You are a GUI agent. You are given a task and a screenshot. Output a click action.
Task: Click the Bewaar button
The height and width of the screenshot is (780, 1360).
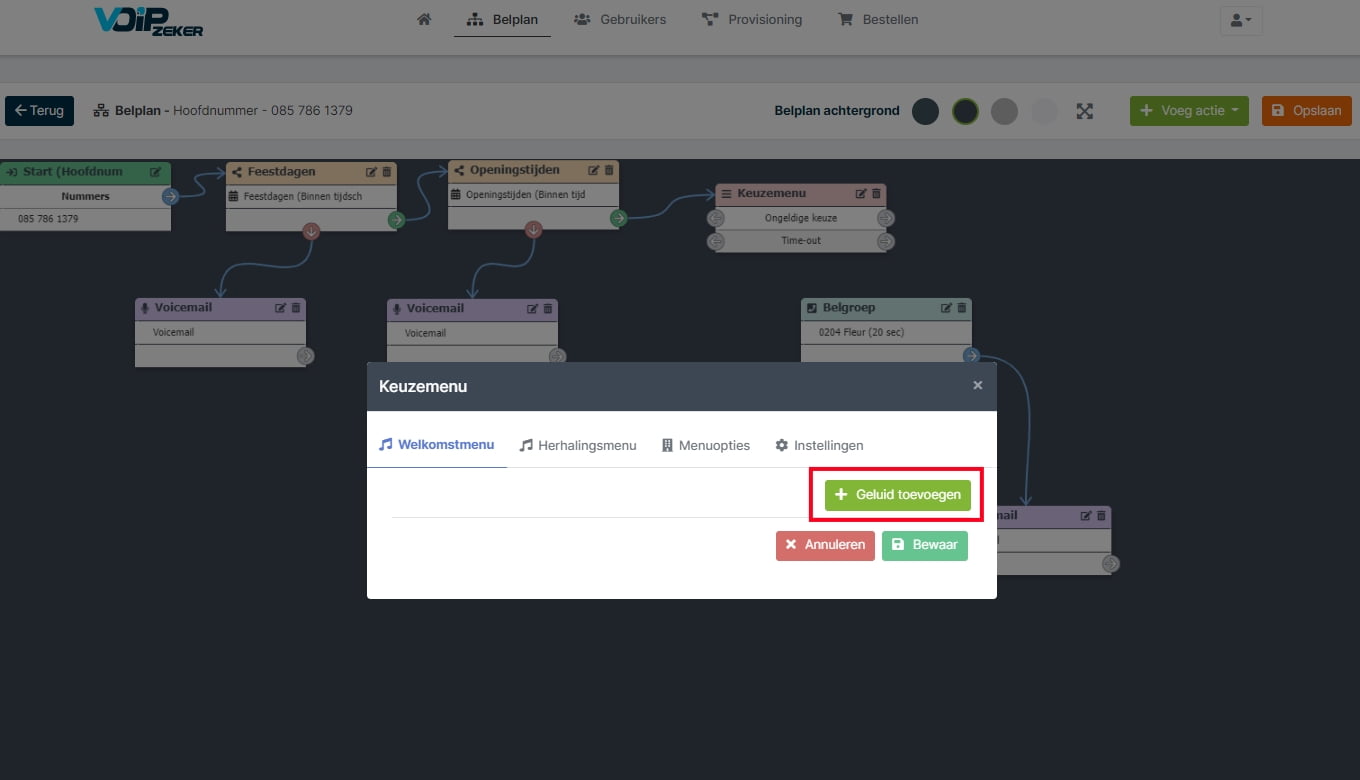[925, 545]
